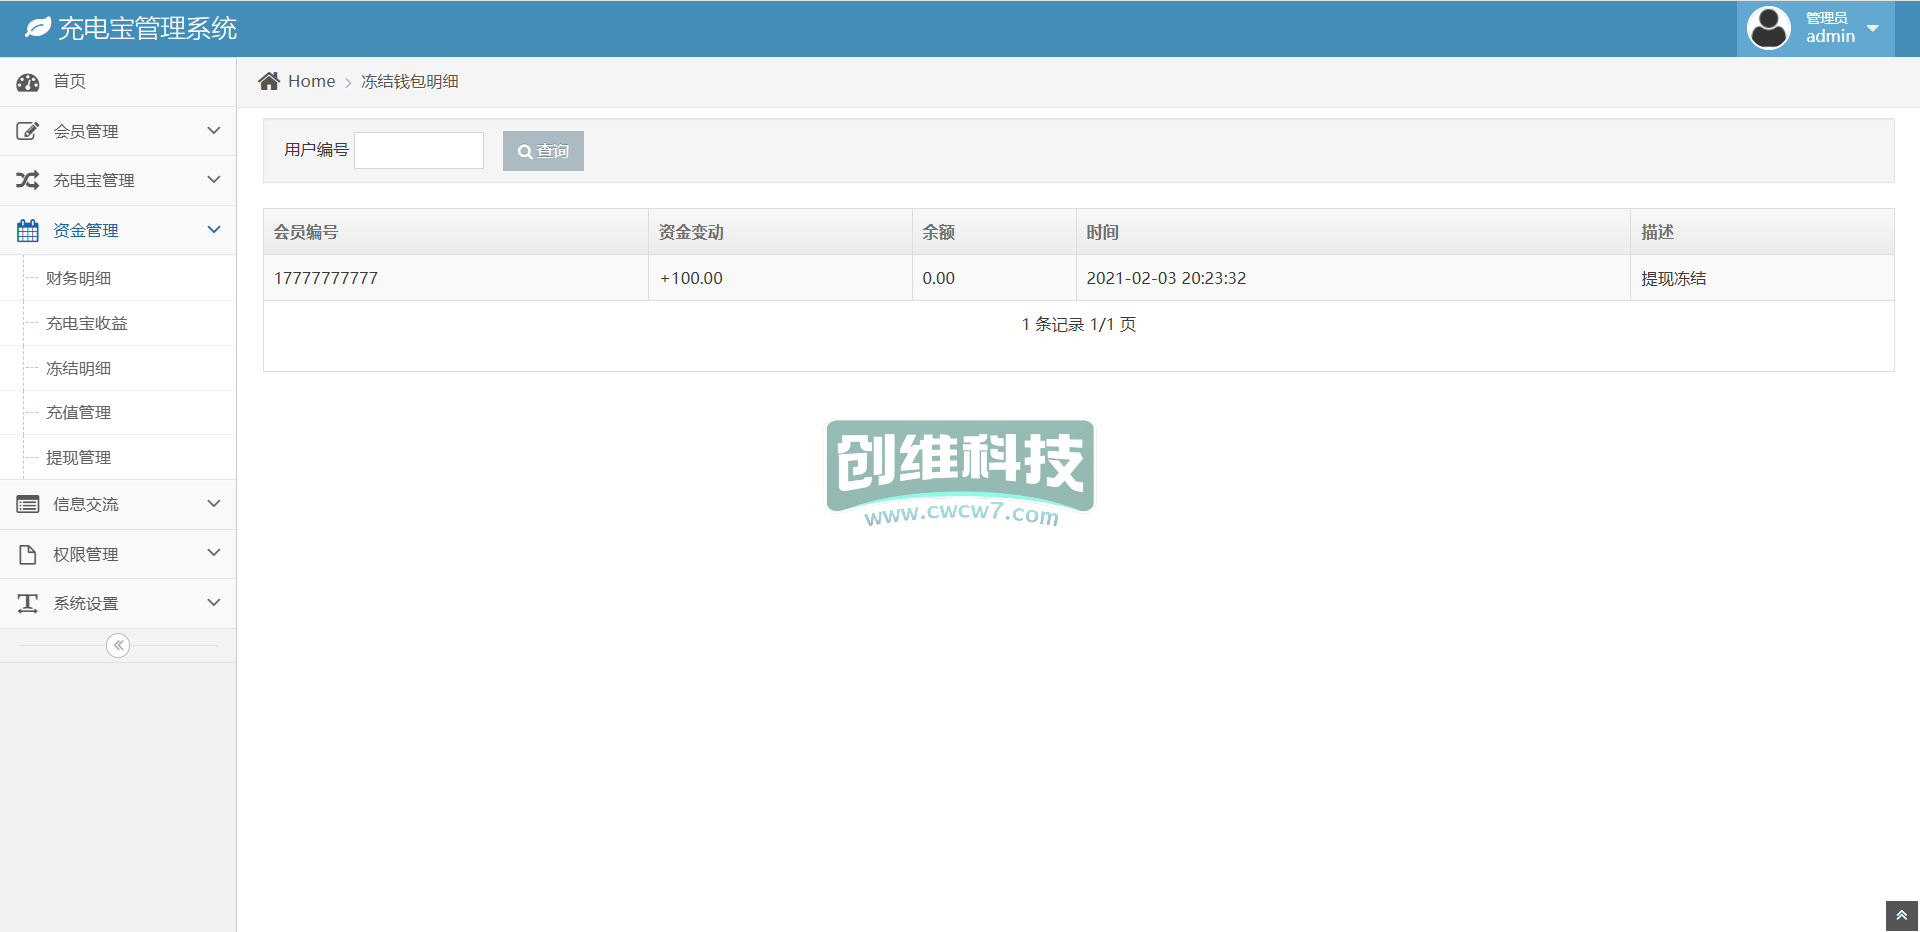
Task: Collapse the sidebar with double-arrow button
Action: (118, 645)
